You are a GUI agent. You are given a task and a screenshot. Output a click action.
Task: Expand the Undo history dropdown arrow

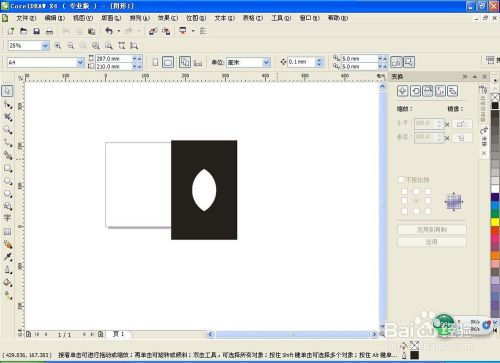(119, 31)
